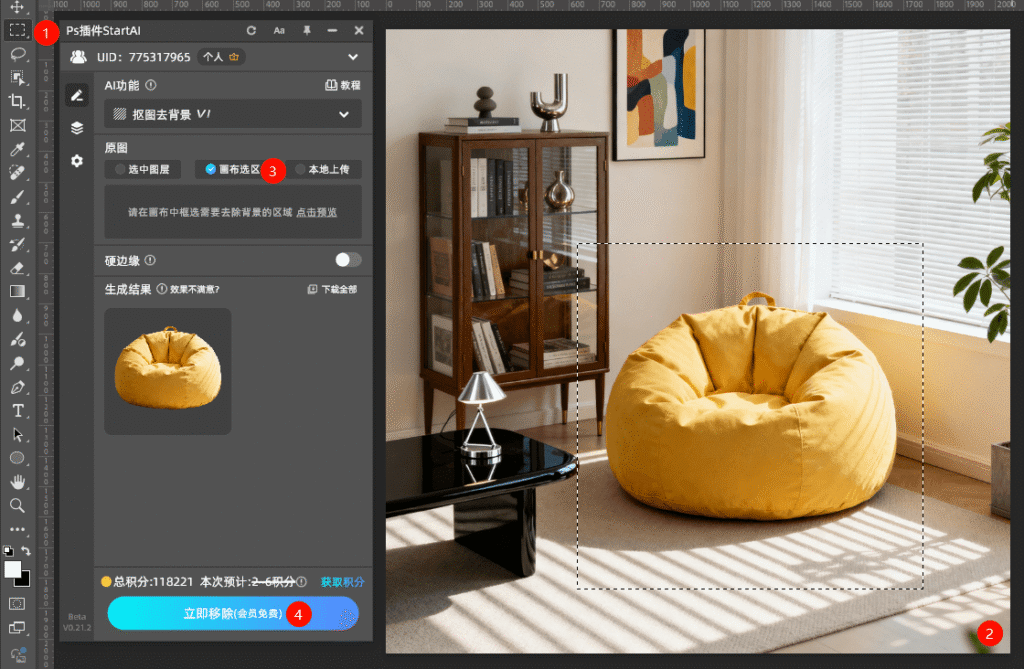Select the Hand tool
Viewport: 1024px width, 669px height.
17,482
